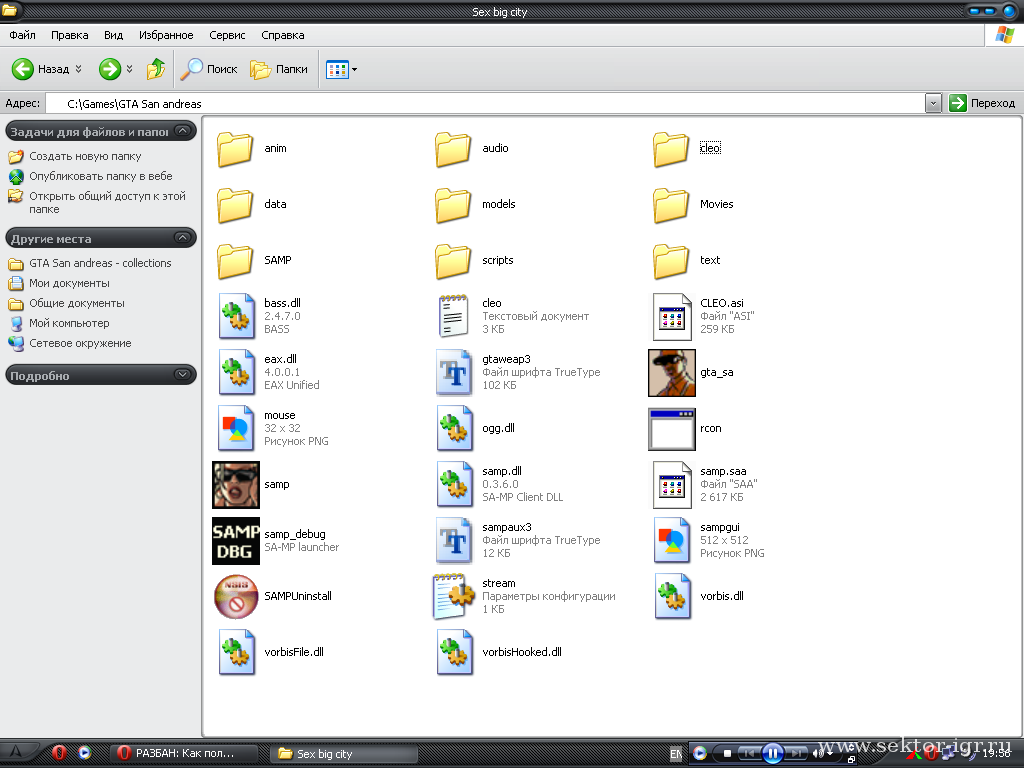Screen dimensions: 1024x768
Task: Select the models folder
Action: click(453, 205)
